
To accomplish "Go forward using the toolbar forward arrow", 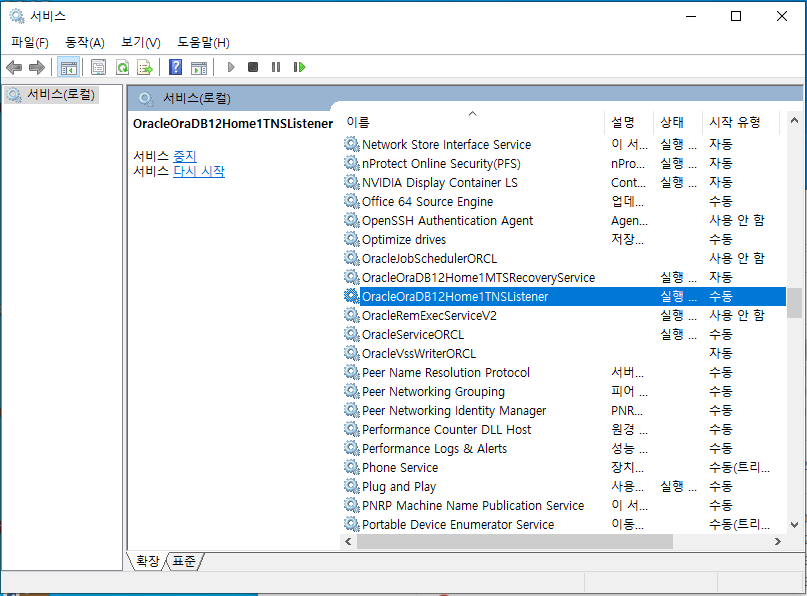I will point(37,67).
